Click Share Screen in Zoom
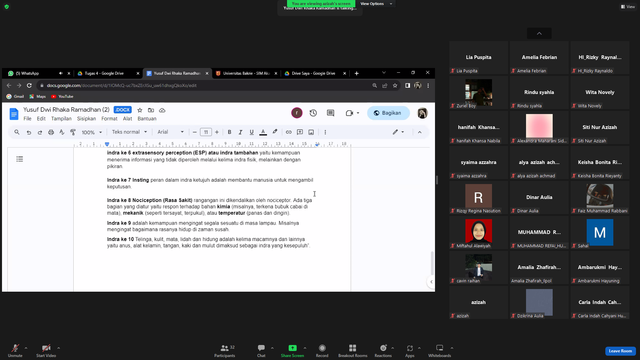This screenshot has width=640, height=360. pos(292,351)
